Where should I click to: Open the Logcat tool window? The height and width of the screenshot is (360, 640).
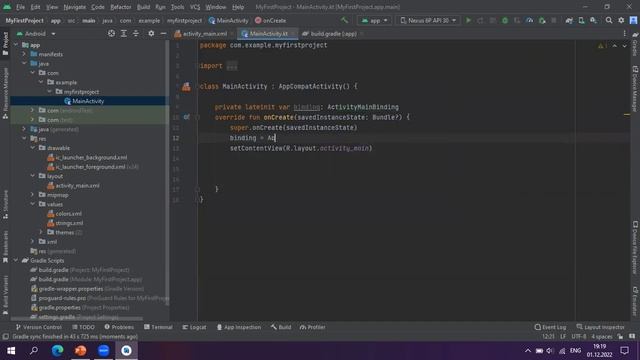point(194,327)
